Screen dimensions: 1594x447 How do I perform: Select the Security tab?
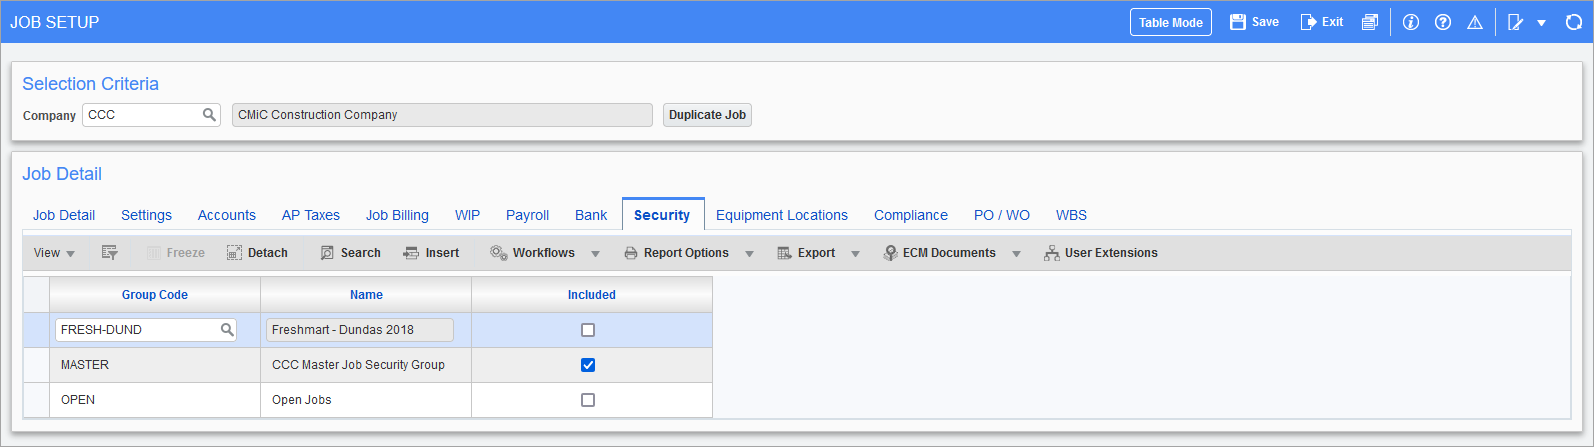click(662, 215)
